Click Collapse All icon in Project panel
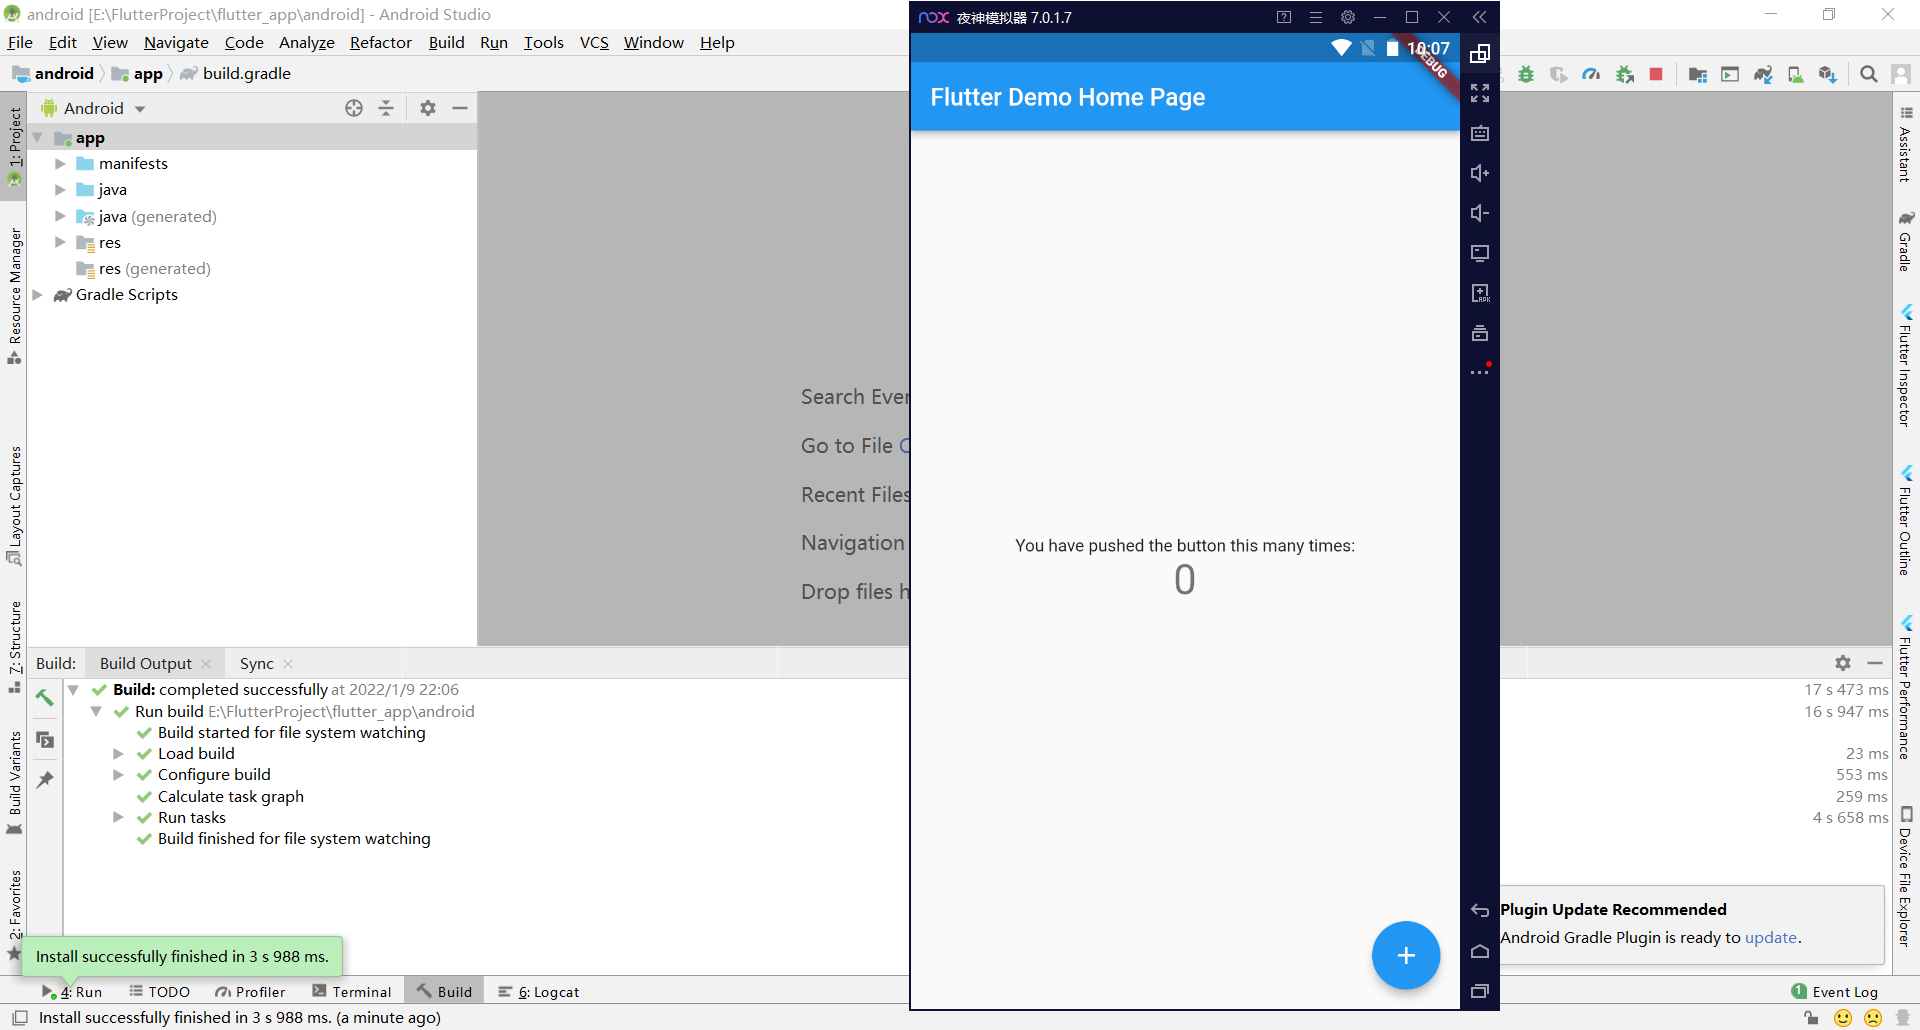This screenshot has width=1920, height=1030. click(x=386, y=108)
